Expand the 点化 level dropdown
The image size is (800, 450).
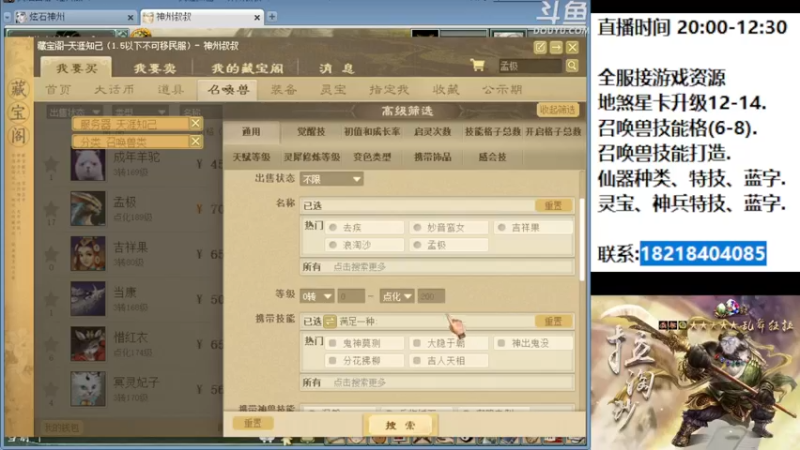pyautogui.click(x=397, y=296)
